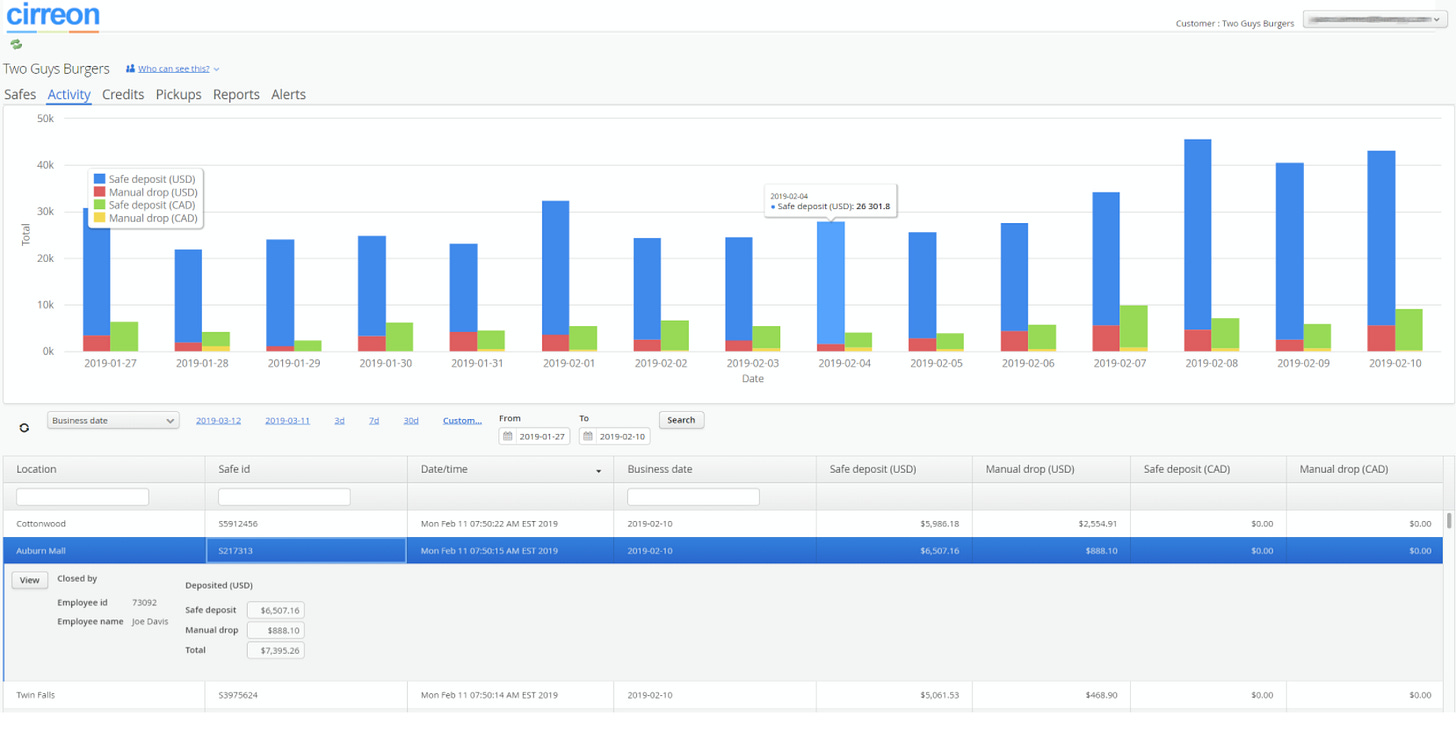Click the Business date filter input box

(693, 497)
